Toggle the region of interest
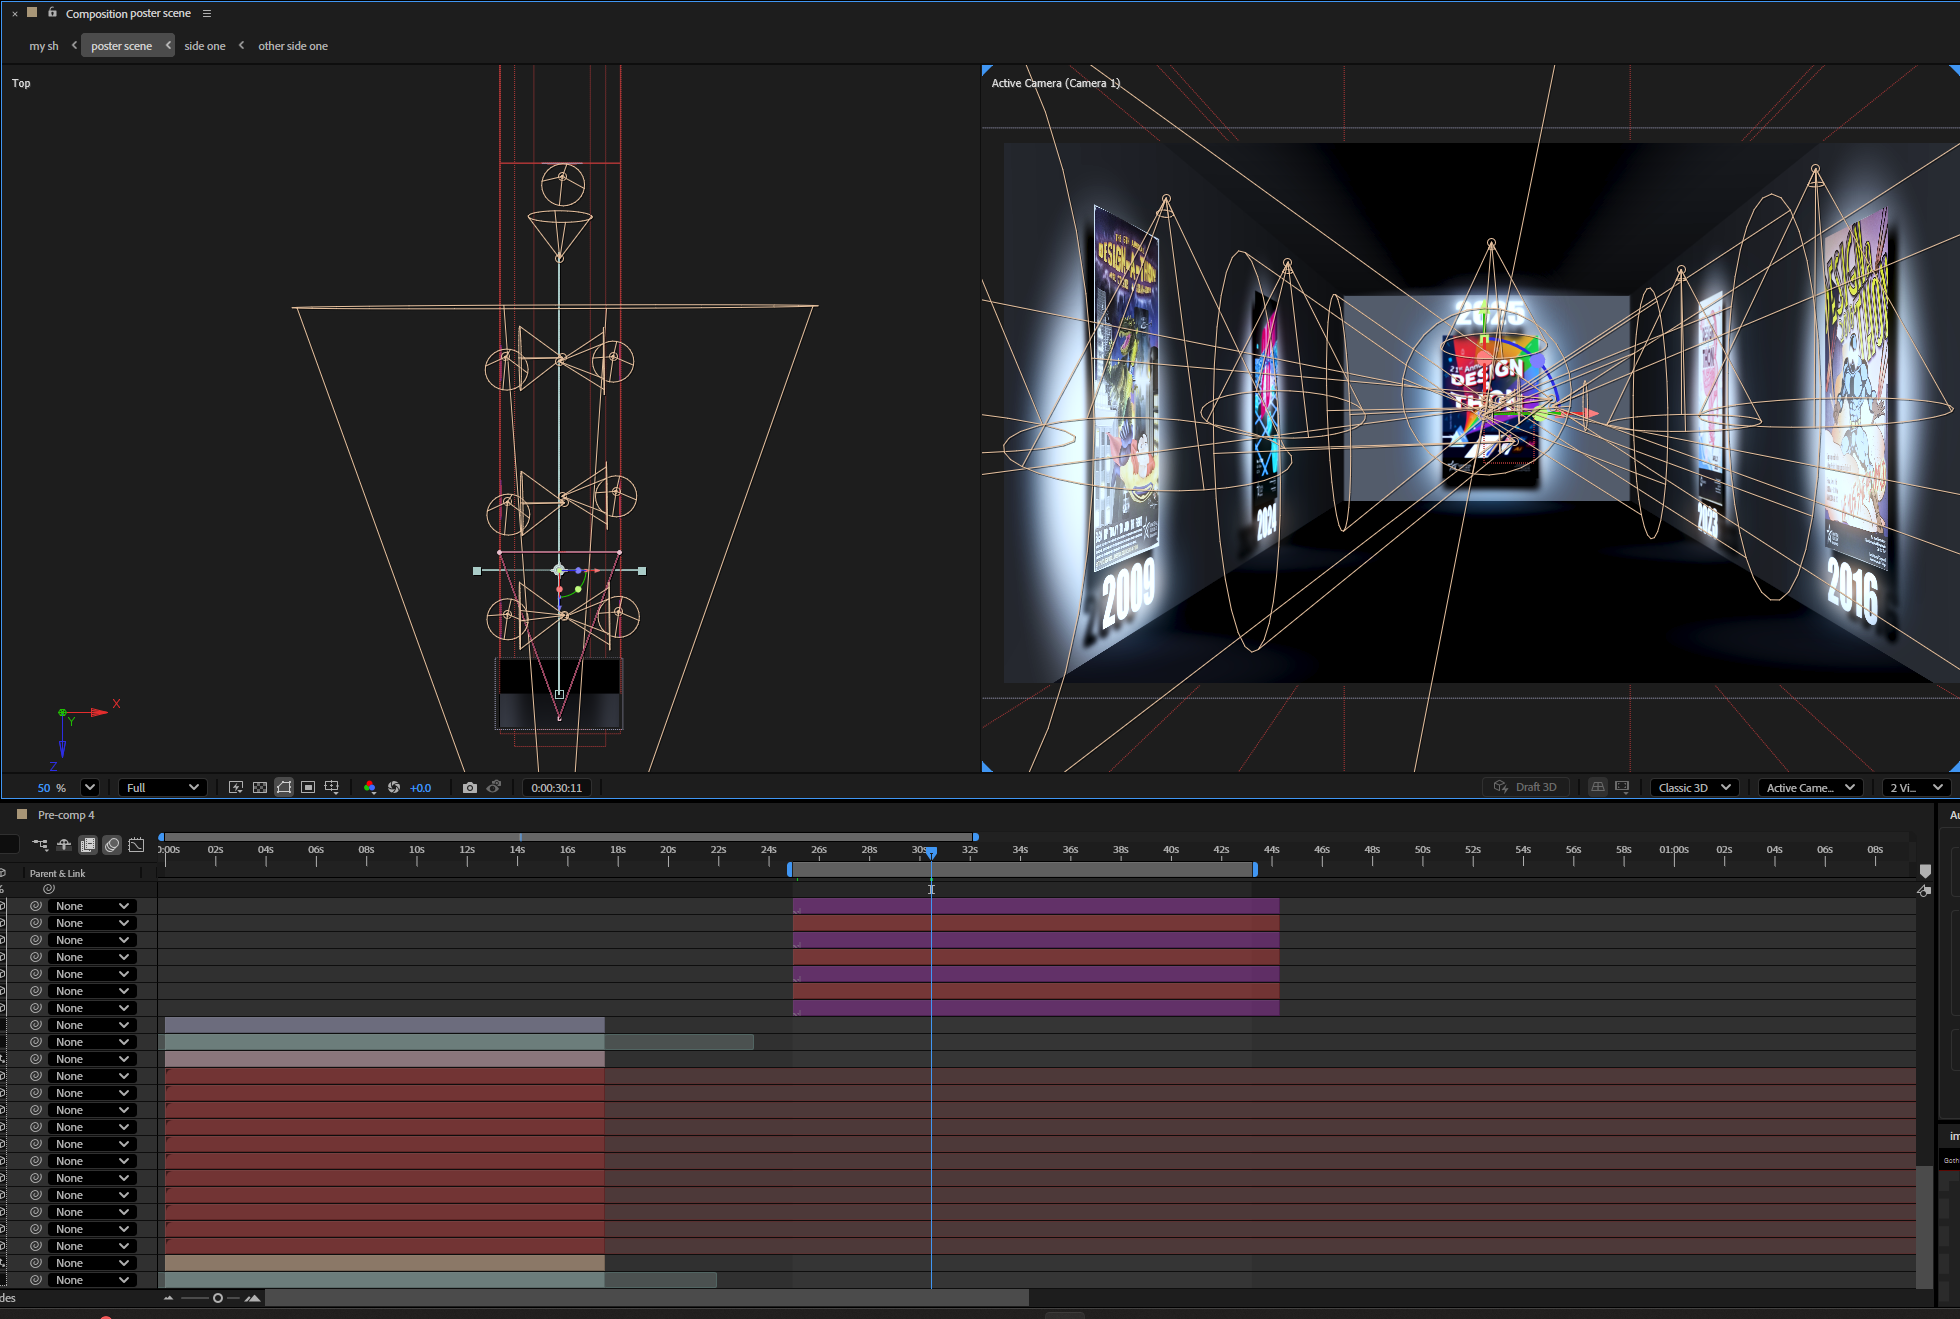 coord(308,788)
